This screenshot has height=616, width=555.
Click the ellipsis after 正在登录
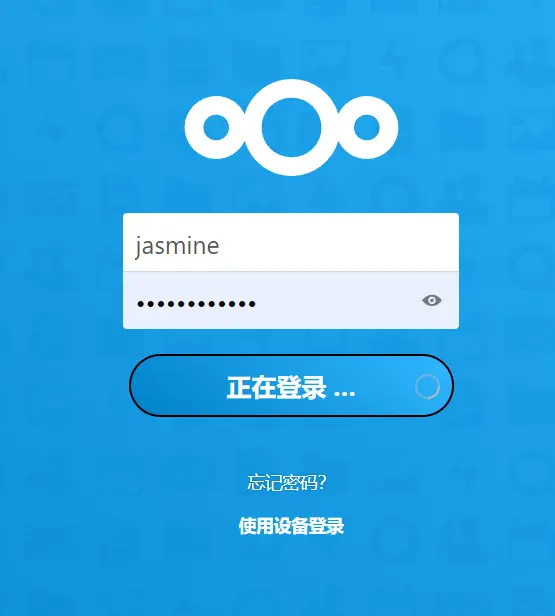coord(344,393)
